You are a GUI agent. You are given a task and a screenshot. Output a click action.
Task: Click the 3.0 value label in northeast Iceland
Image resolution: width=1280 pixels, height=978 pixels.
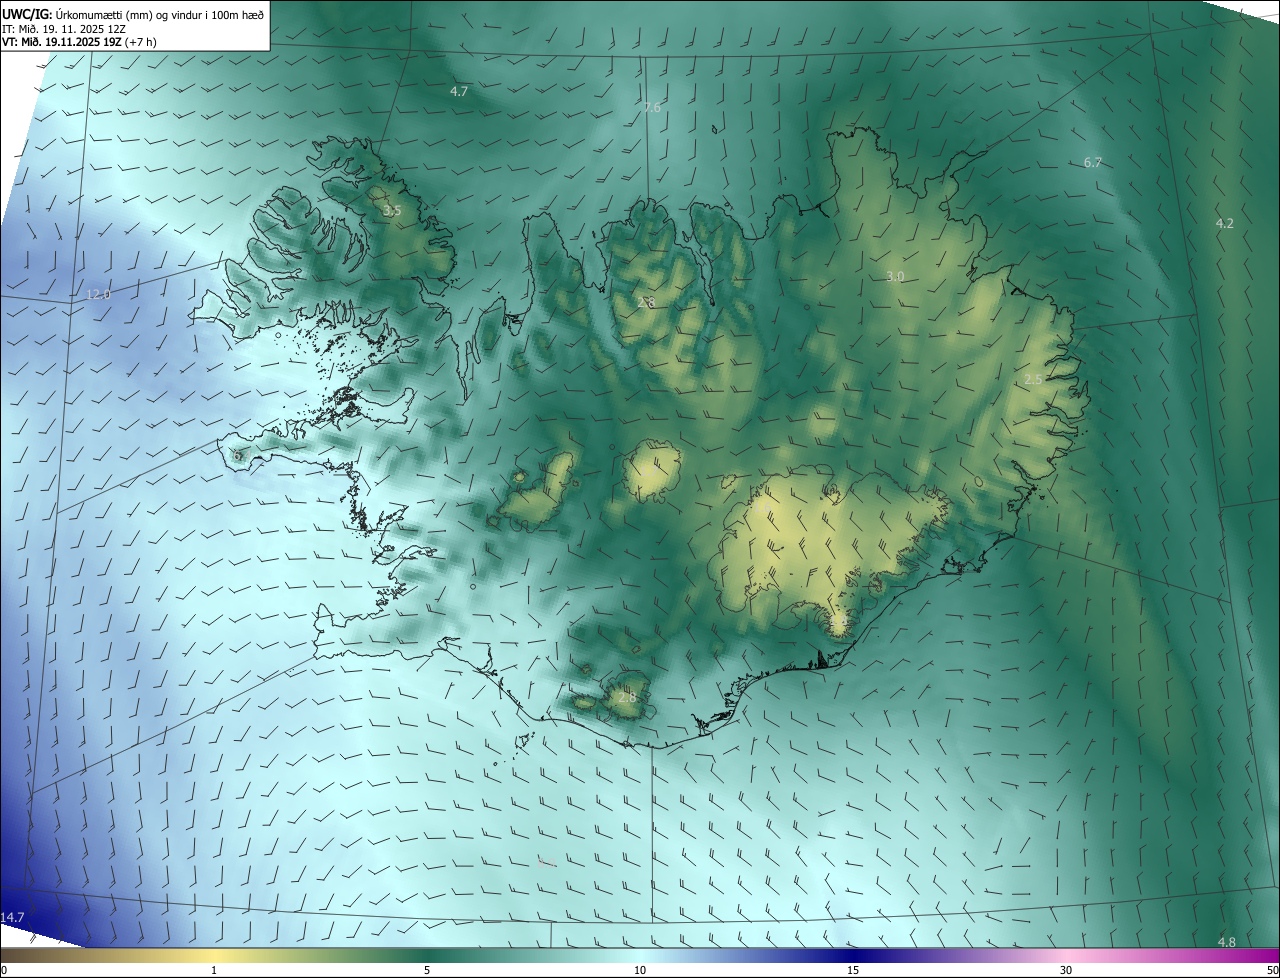click(895, 276)
